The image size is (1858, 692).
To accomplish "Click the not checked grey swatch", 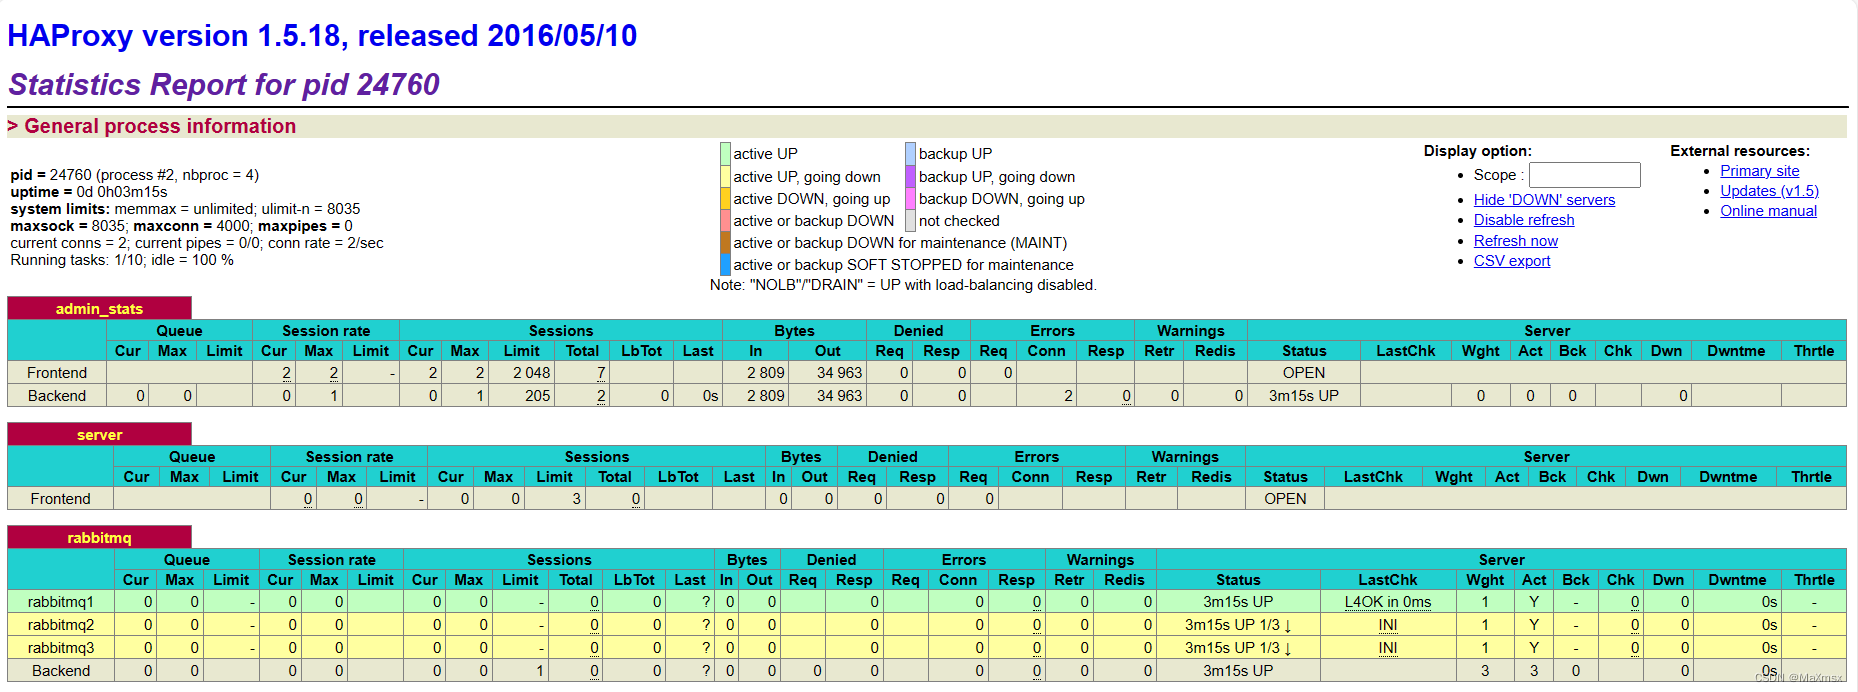I will click(911, 220).
